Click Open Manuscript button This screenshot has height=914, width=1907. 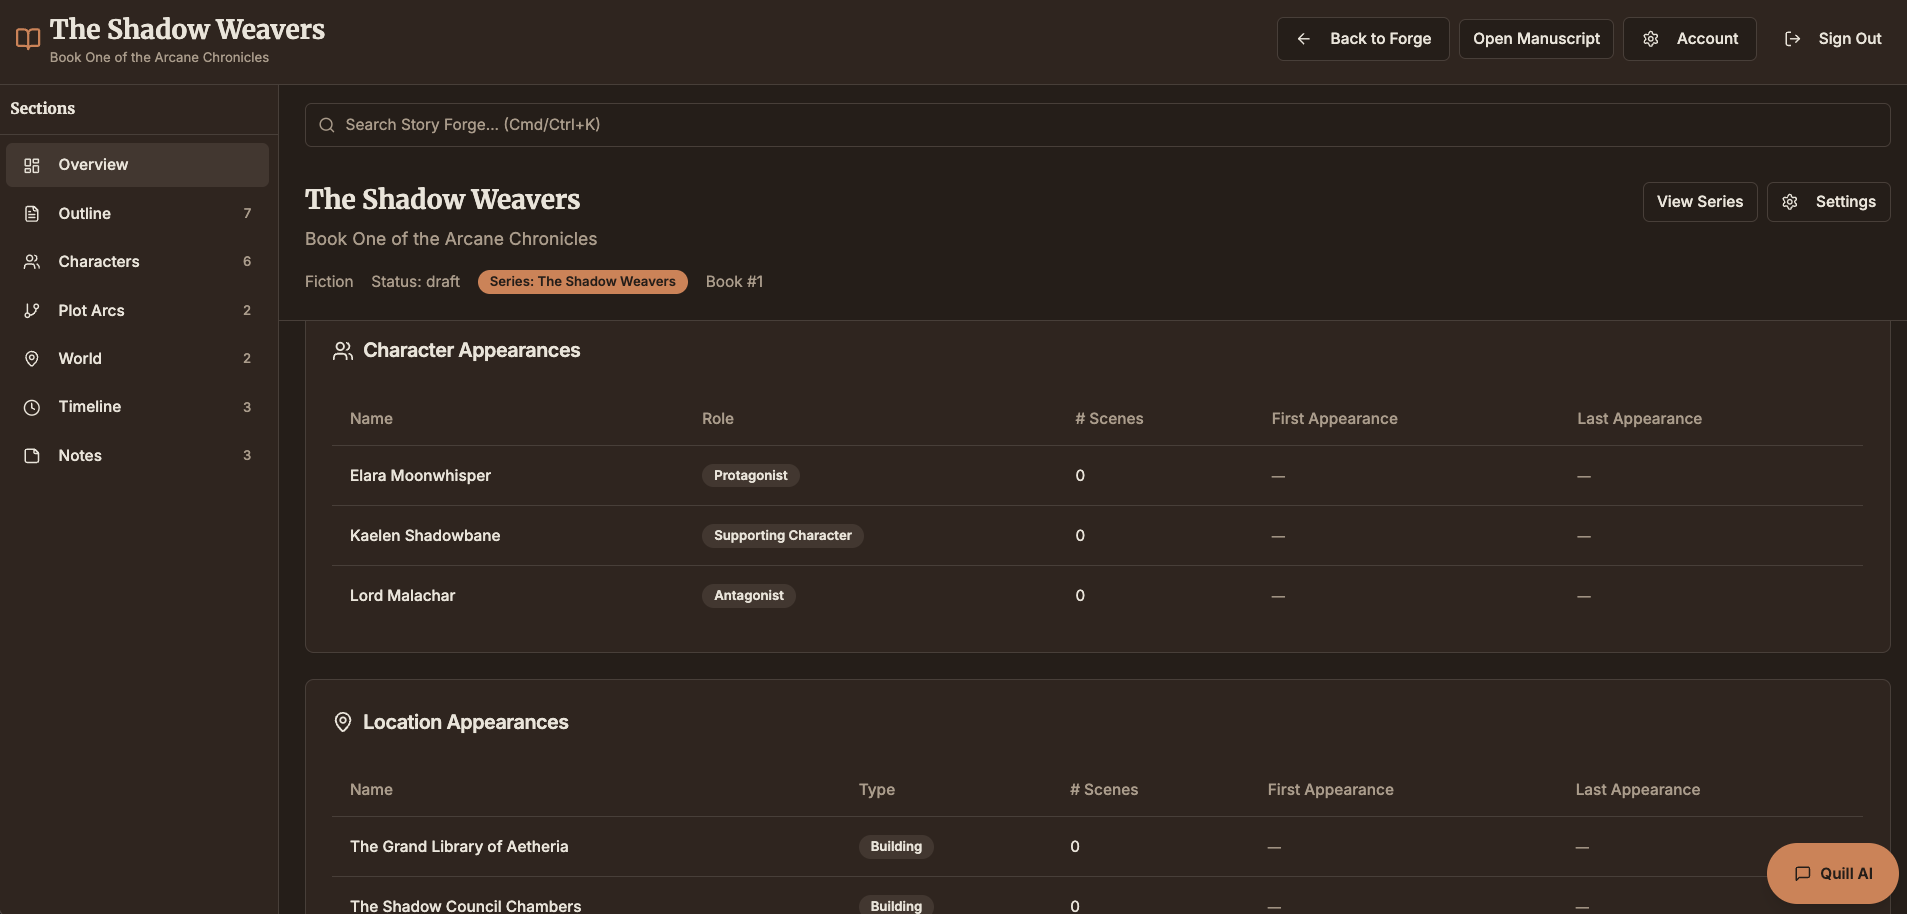(1536, 39)
